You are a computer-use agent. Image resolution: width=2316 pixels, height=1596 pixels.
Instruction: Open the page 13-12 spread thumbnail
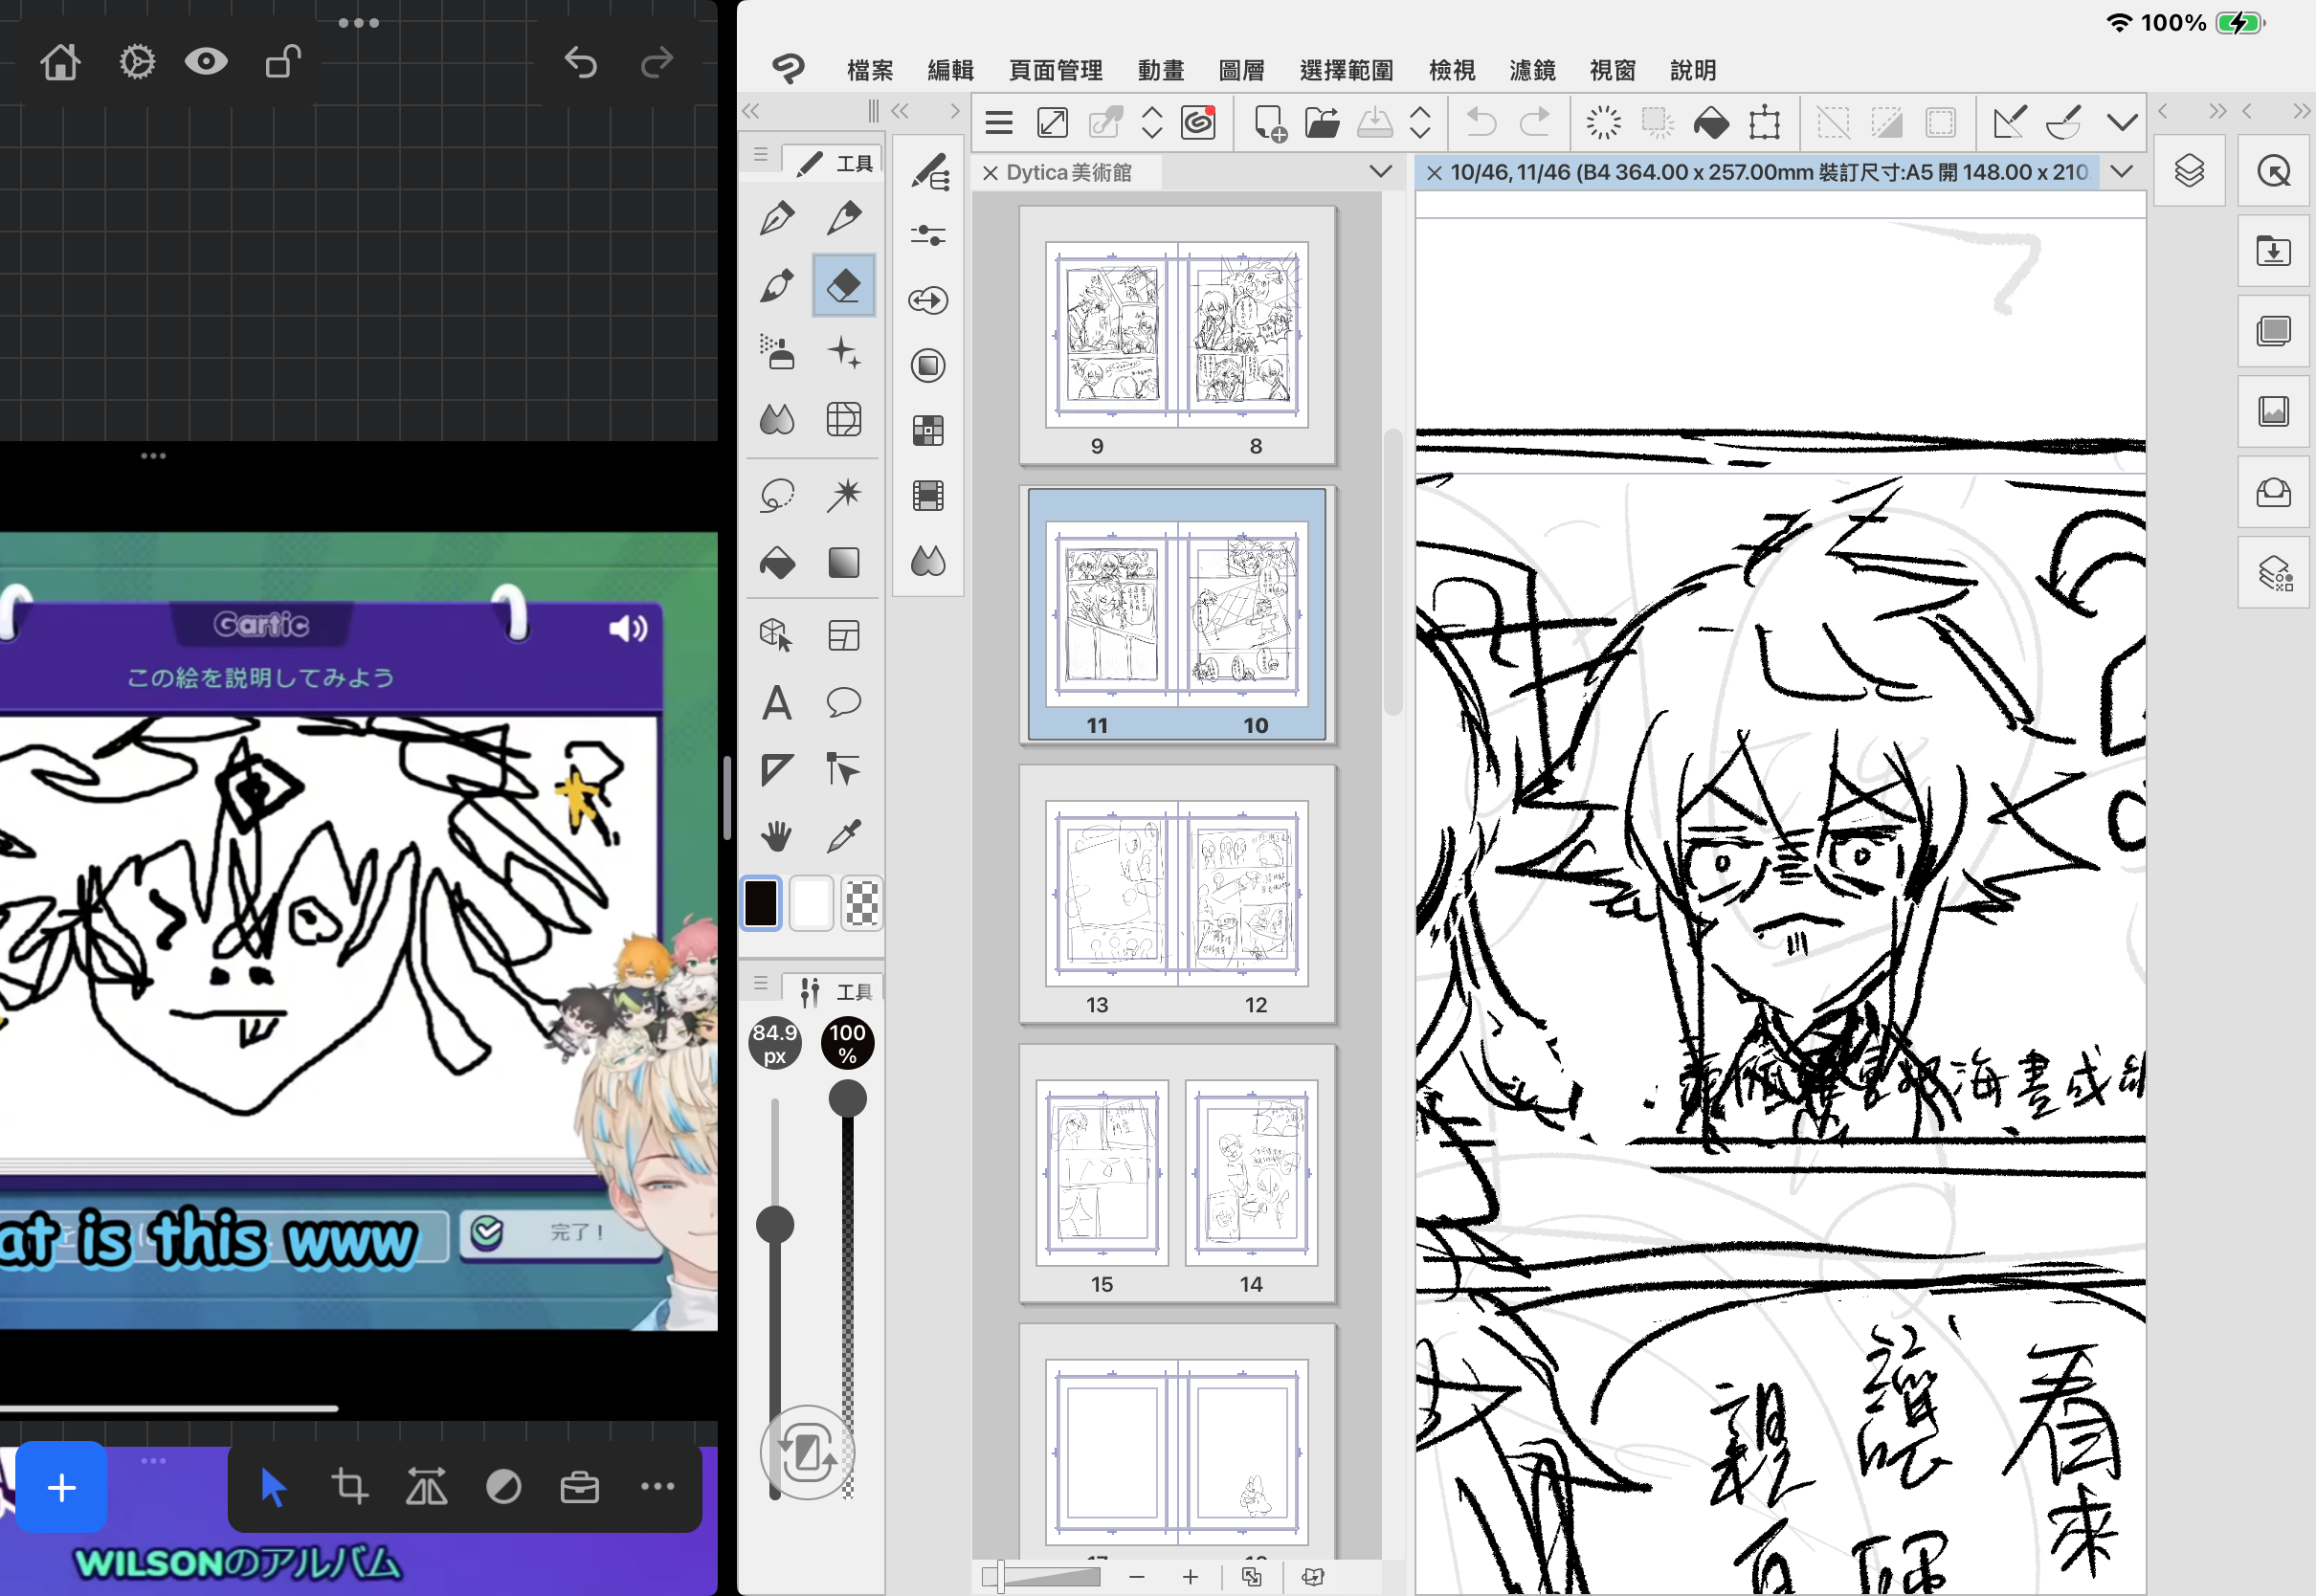(1177, 895)
